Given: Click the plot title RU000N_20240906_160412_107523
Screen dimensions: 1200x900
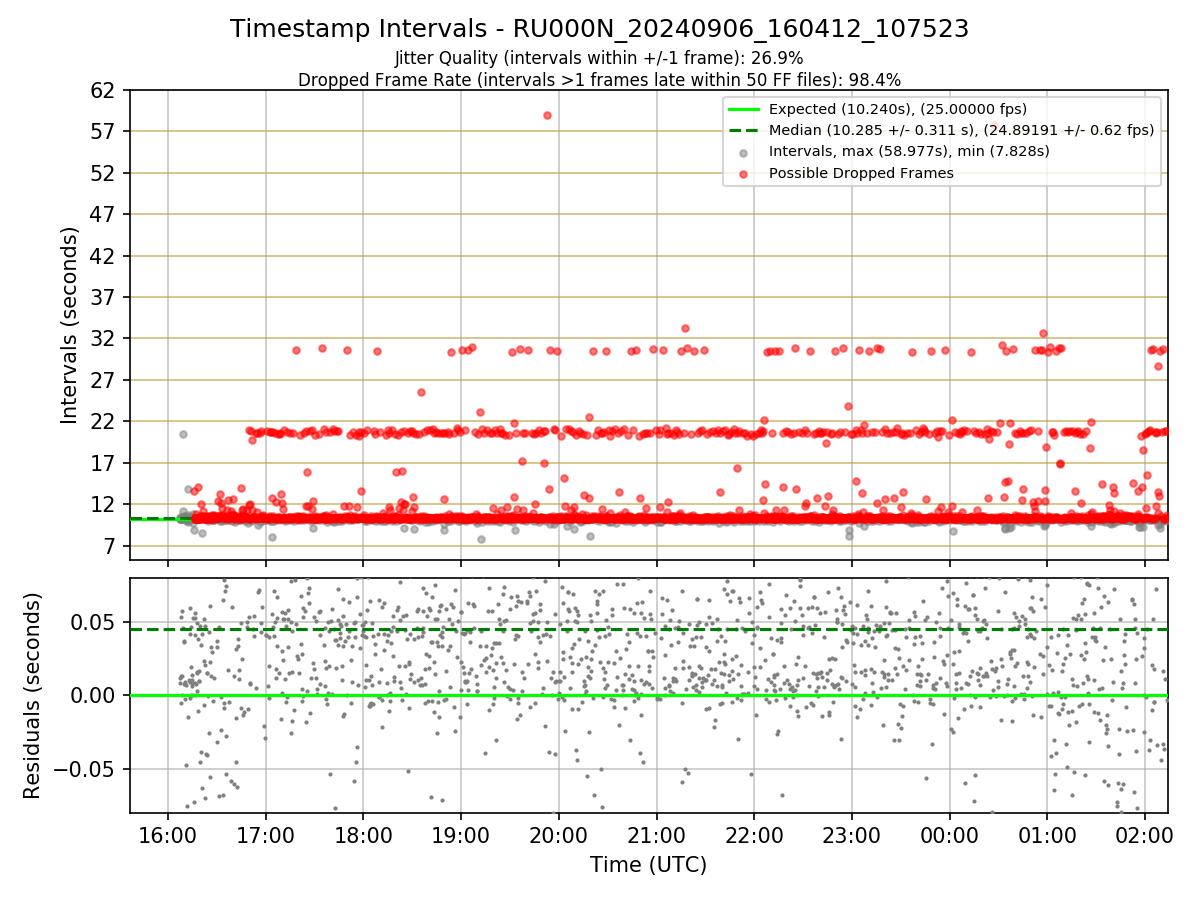Looking at the screenshot, I should coord(741,29).
